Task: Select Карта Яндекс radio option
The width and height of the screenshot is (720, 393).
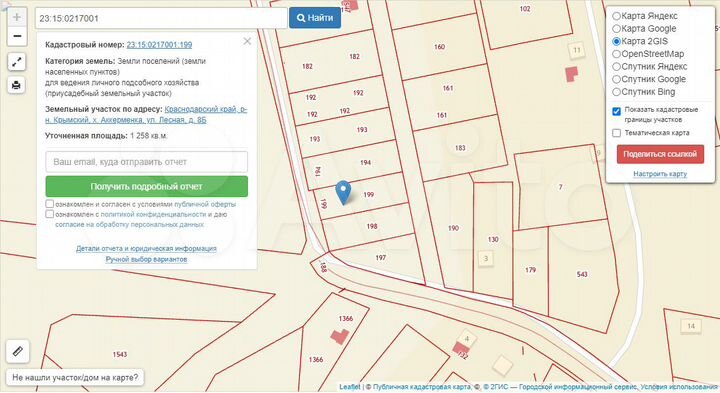Action: click(616, 16)
